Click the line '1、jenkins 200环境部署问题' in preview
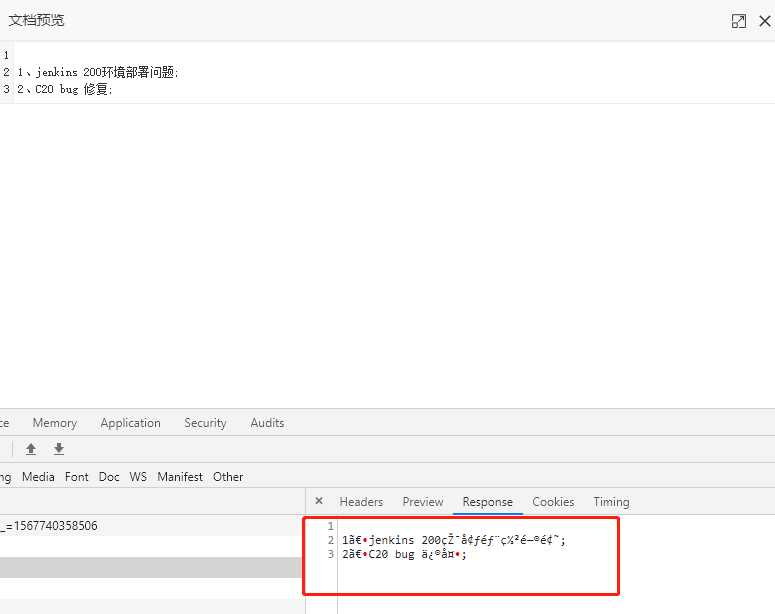The image size is (775, 614). [98, 72]
